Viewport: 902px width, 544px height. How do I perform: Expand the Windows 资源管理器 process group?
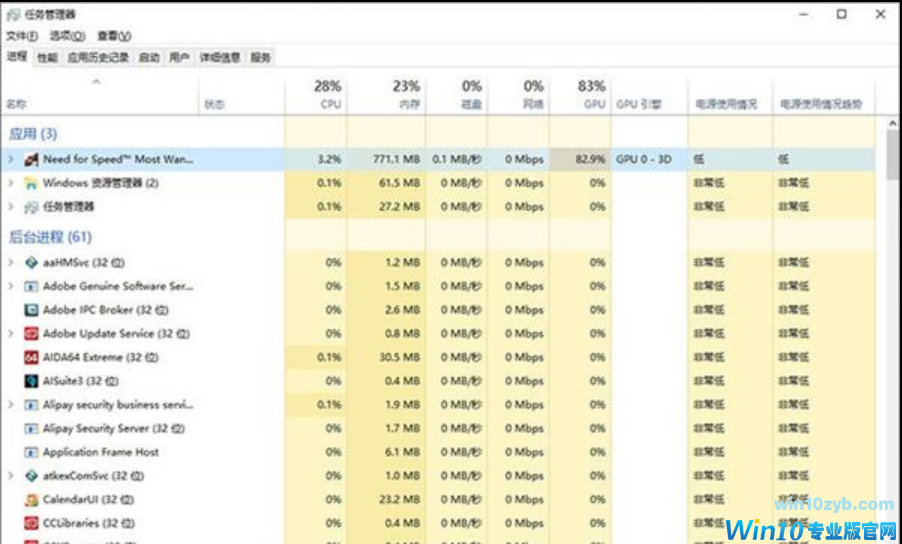click(10, 183)
